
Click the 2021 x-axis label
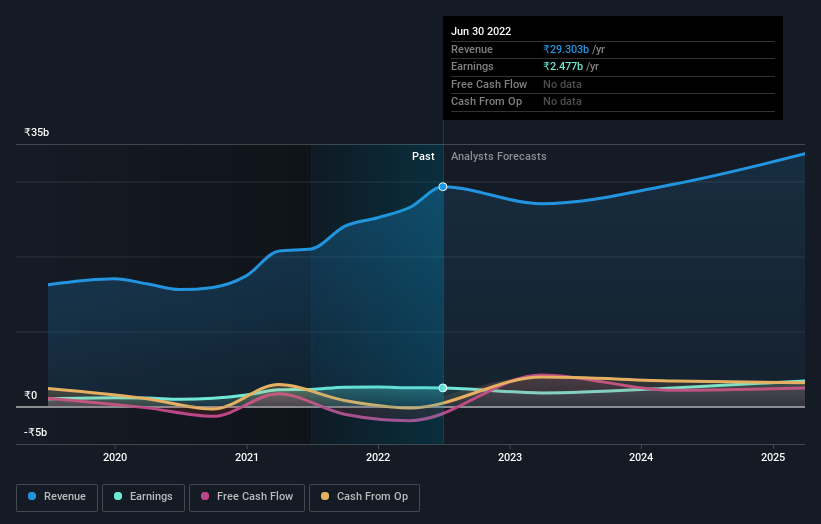247,458
